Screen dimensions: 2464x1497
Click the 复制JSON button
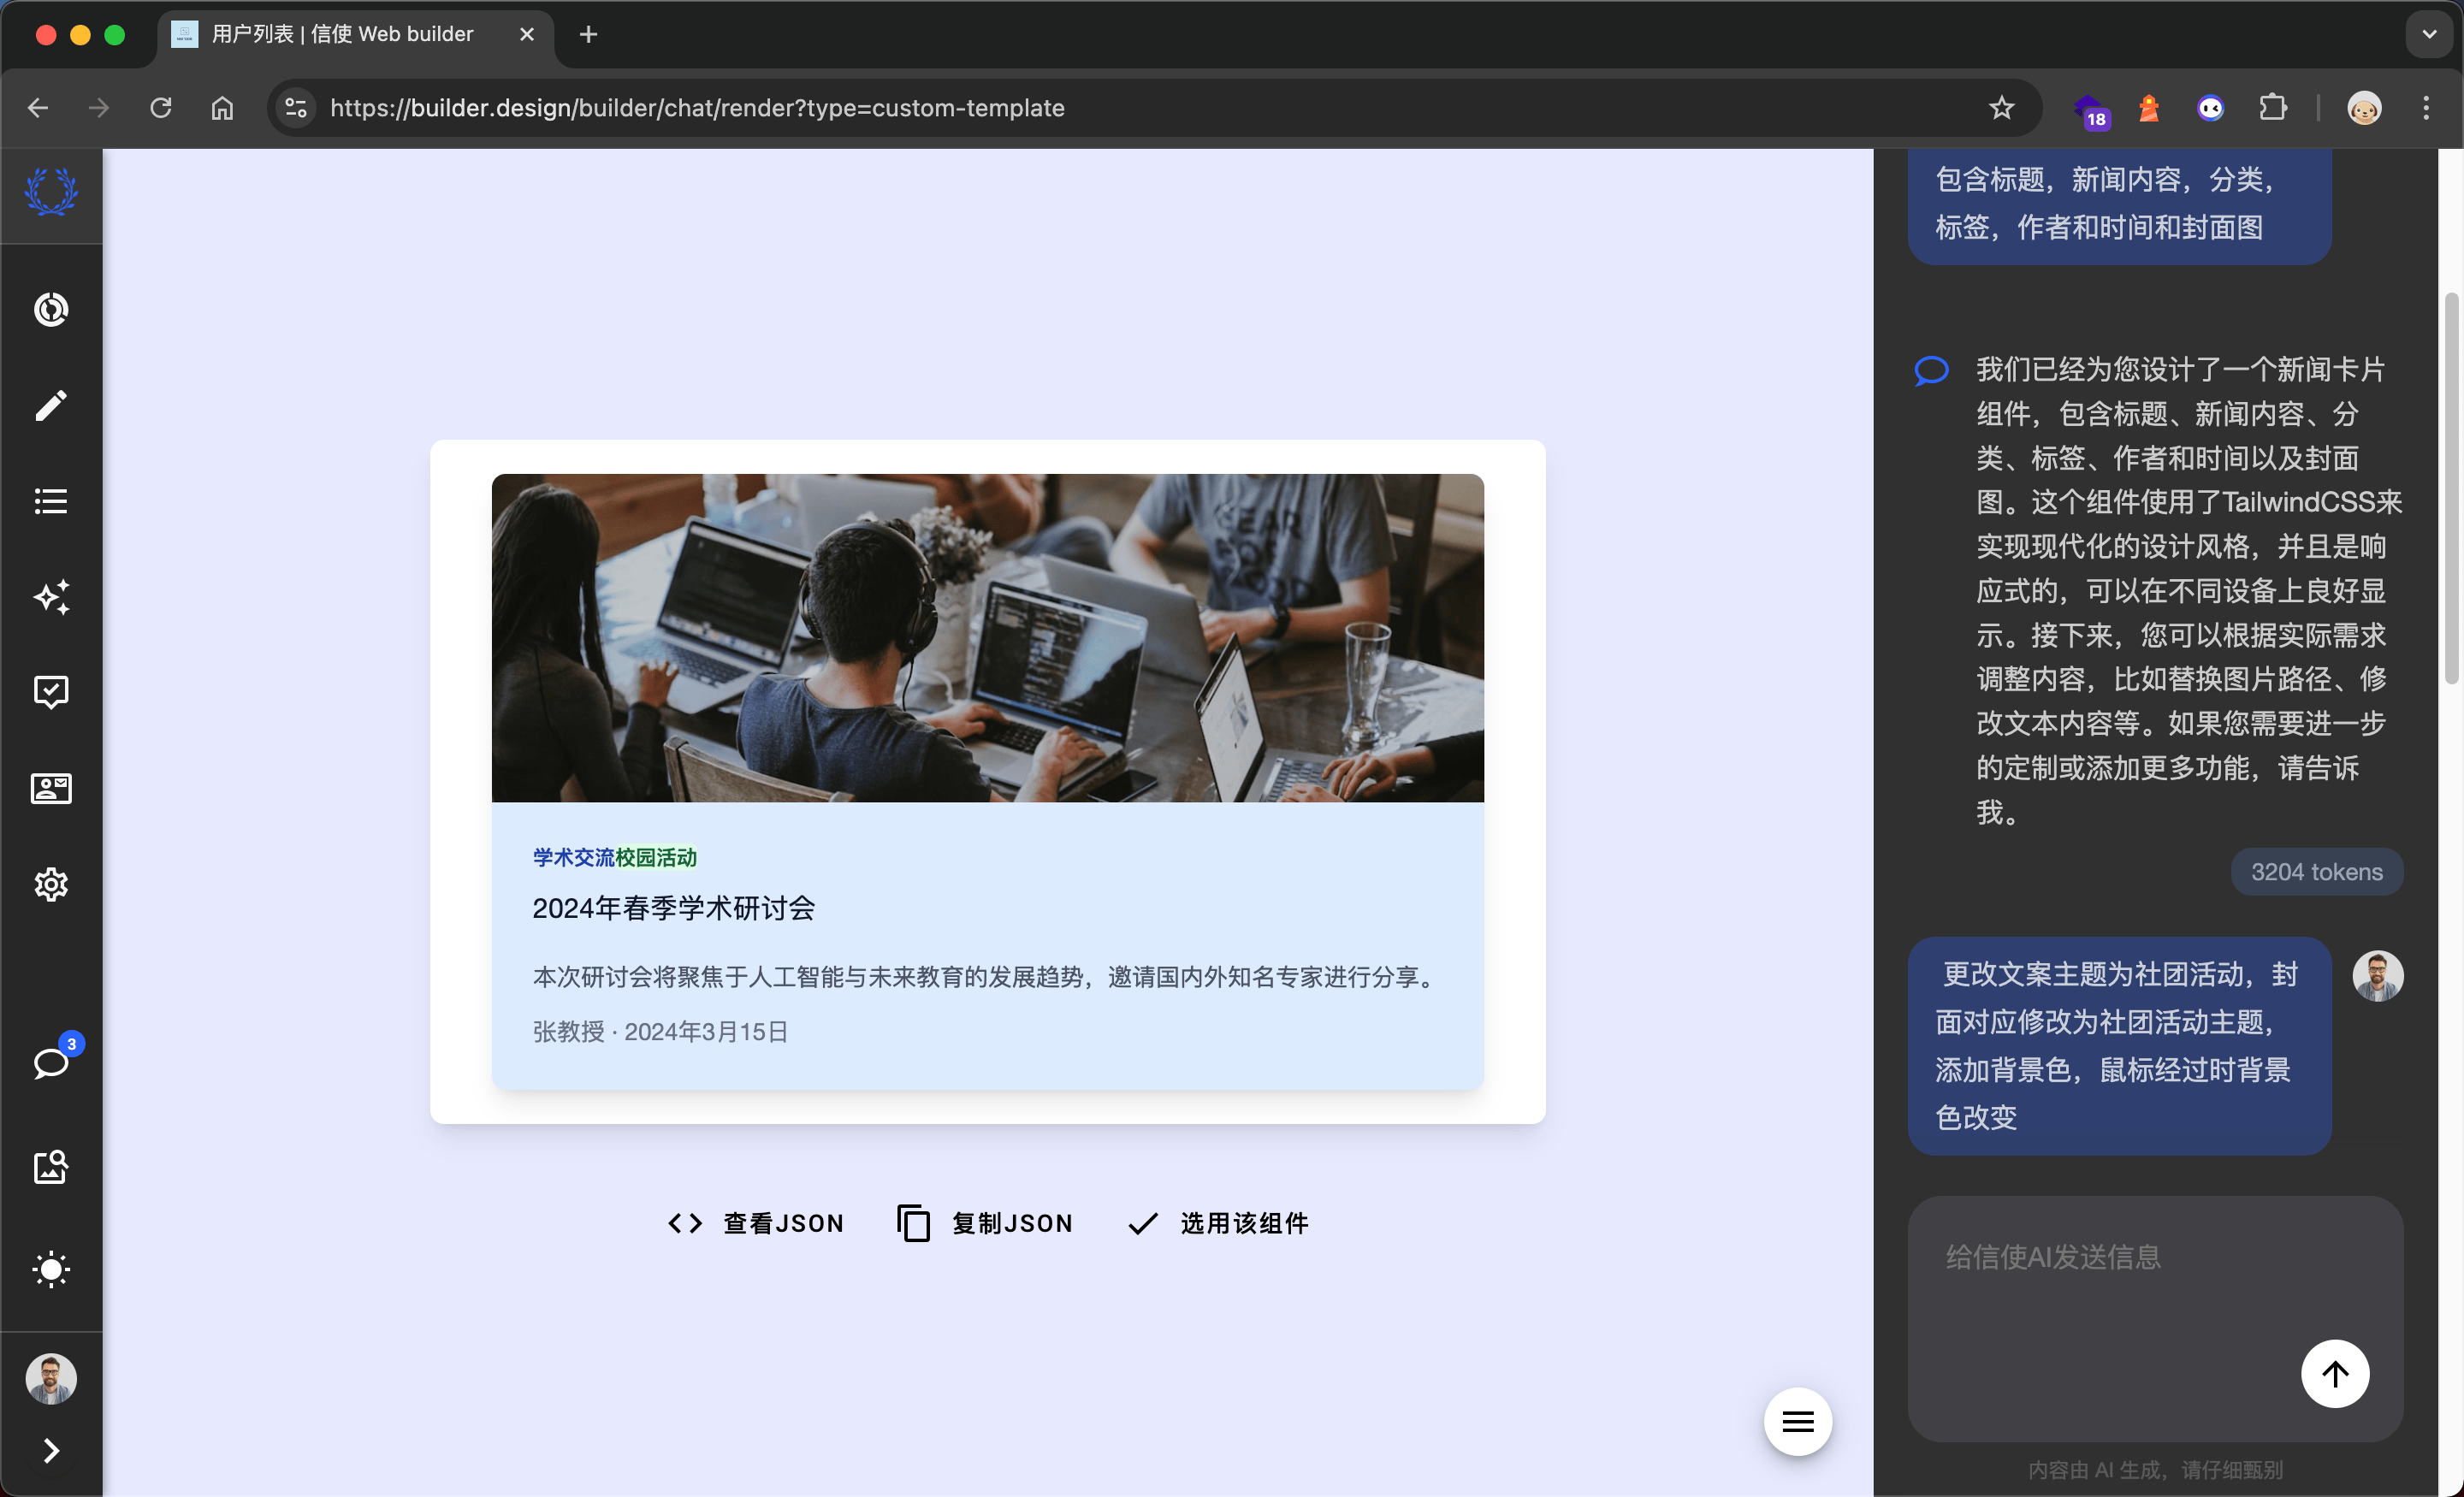point(985,1223)
